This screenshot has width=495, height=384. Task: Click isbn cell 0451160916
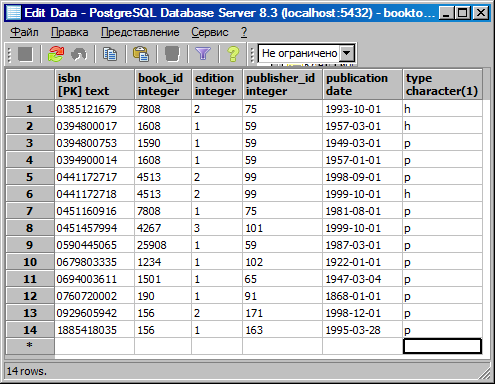click(95, 211)
